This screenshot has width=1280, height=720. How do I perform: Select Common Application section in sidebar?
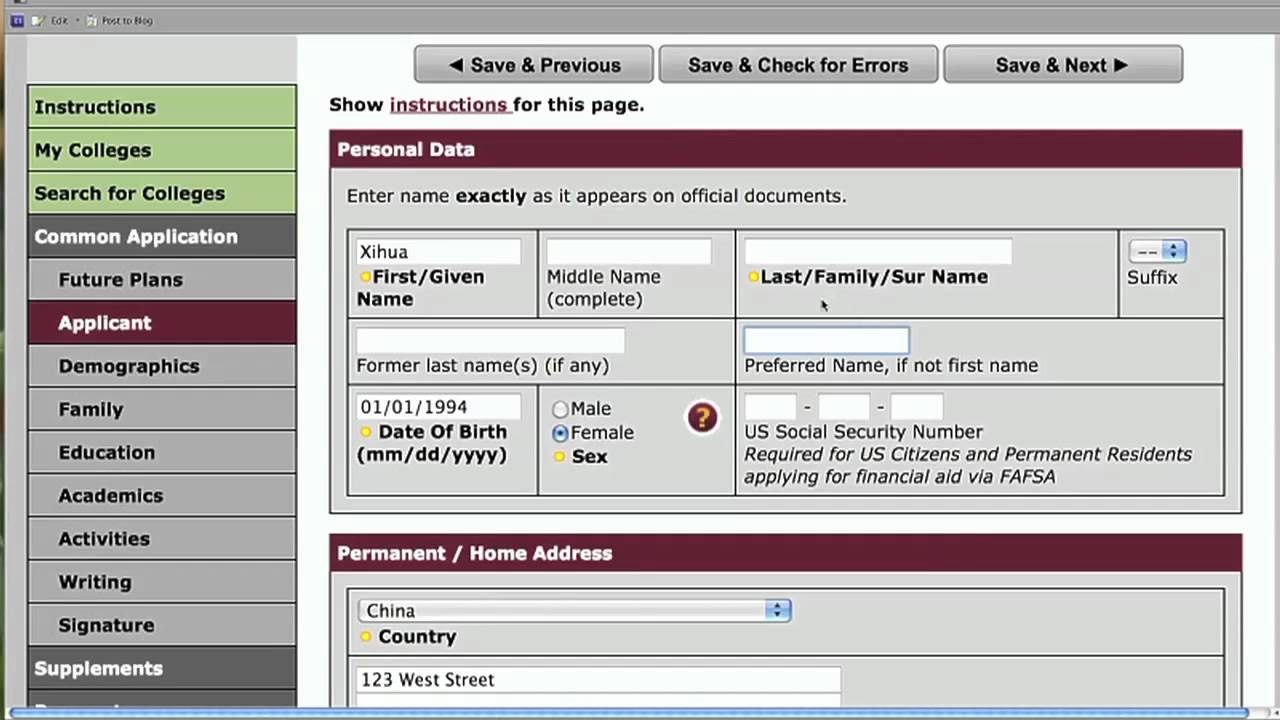pos(162,236)
